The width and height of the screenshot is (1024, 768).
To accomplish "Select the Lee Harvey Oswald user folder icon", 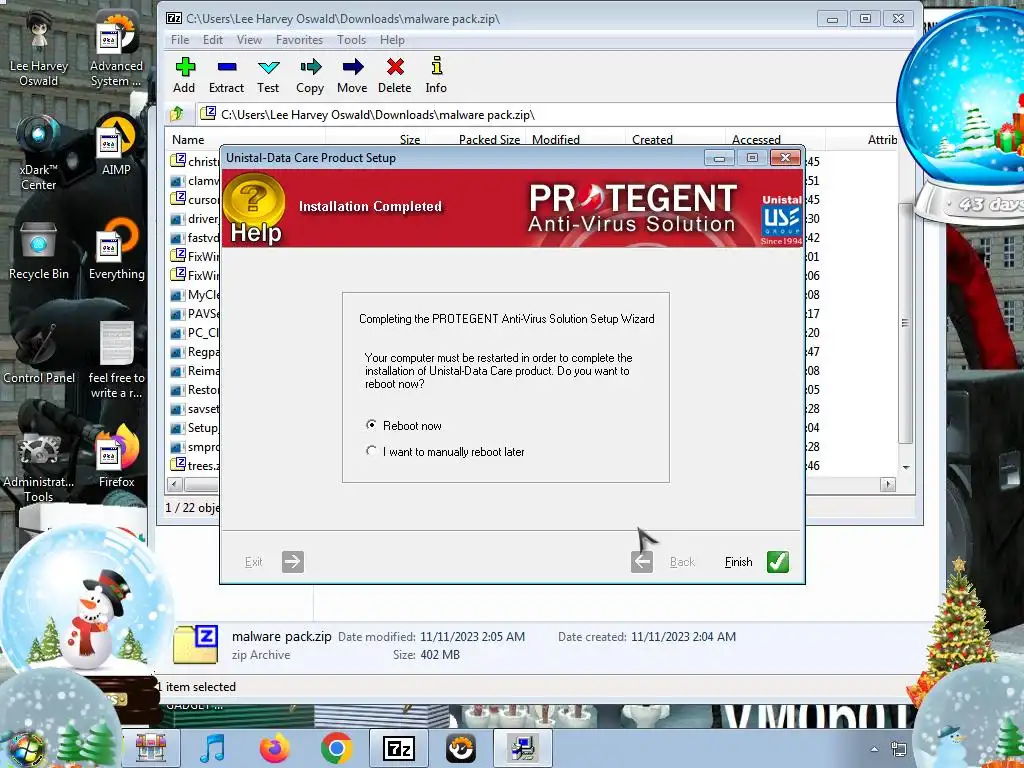I will [x=39, y=49].
